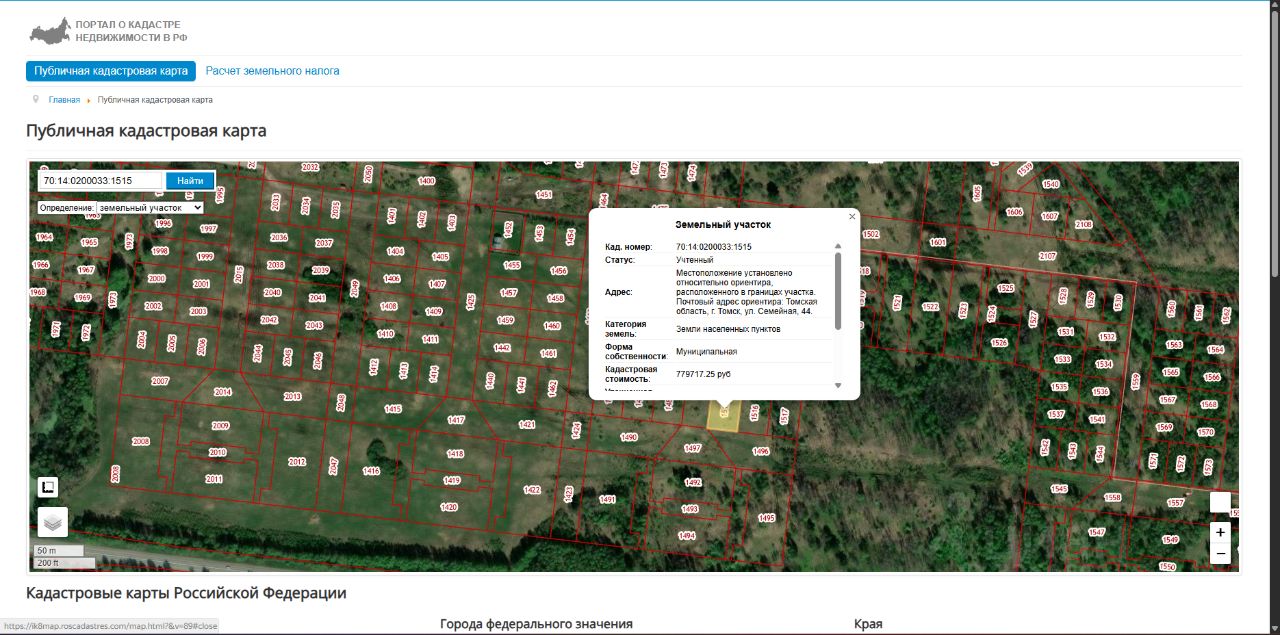This screenshot has width=1280, height=635.
Task: Select parcel labeled 1569
Action: pos(1164,427)
